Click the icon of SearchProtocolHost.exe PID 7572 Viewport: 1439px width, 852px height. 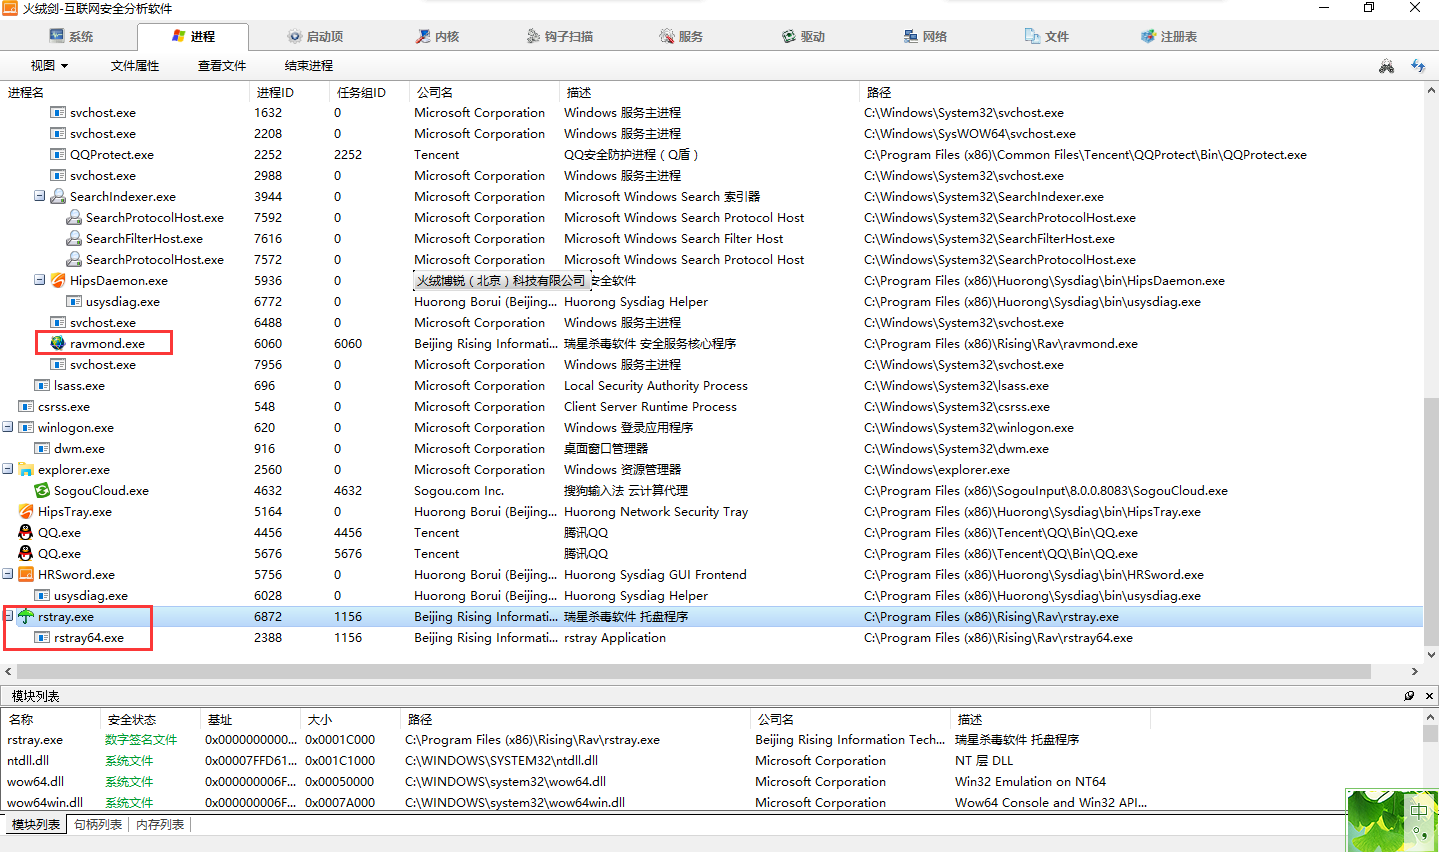[74, 260]
